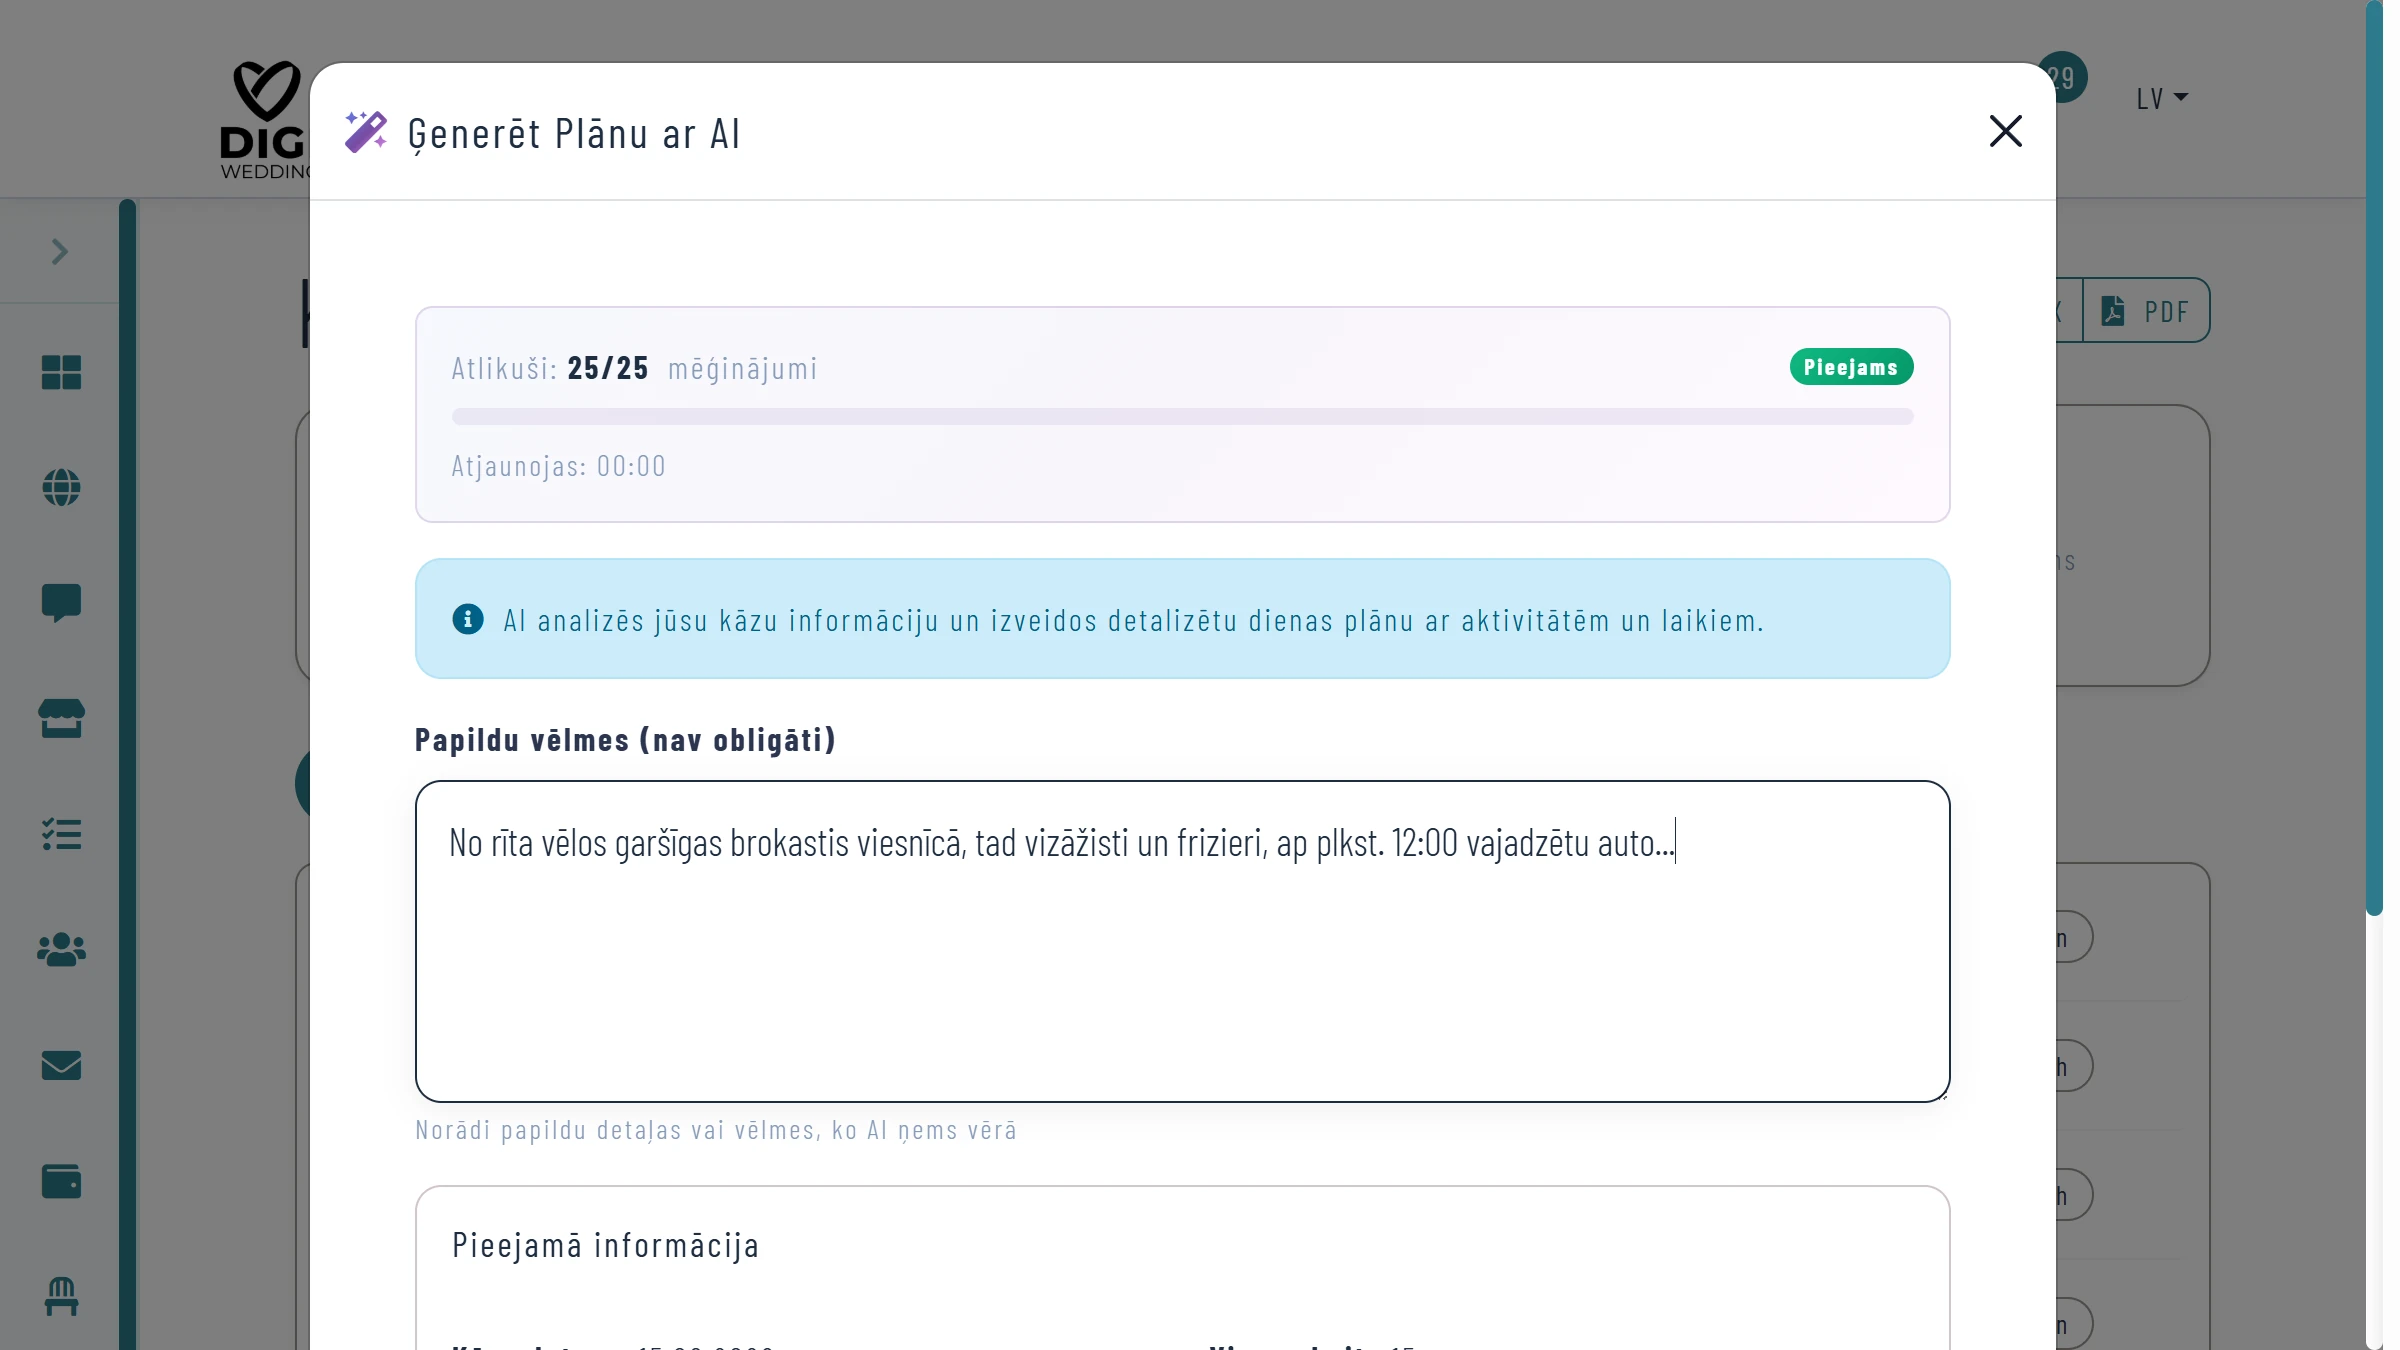Close the Ģenerēt Plānu ar AI dialog
Viewport: 2400px width, 1350px height.
pos(2005,131)
